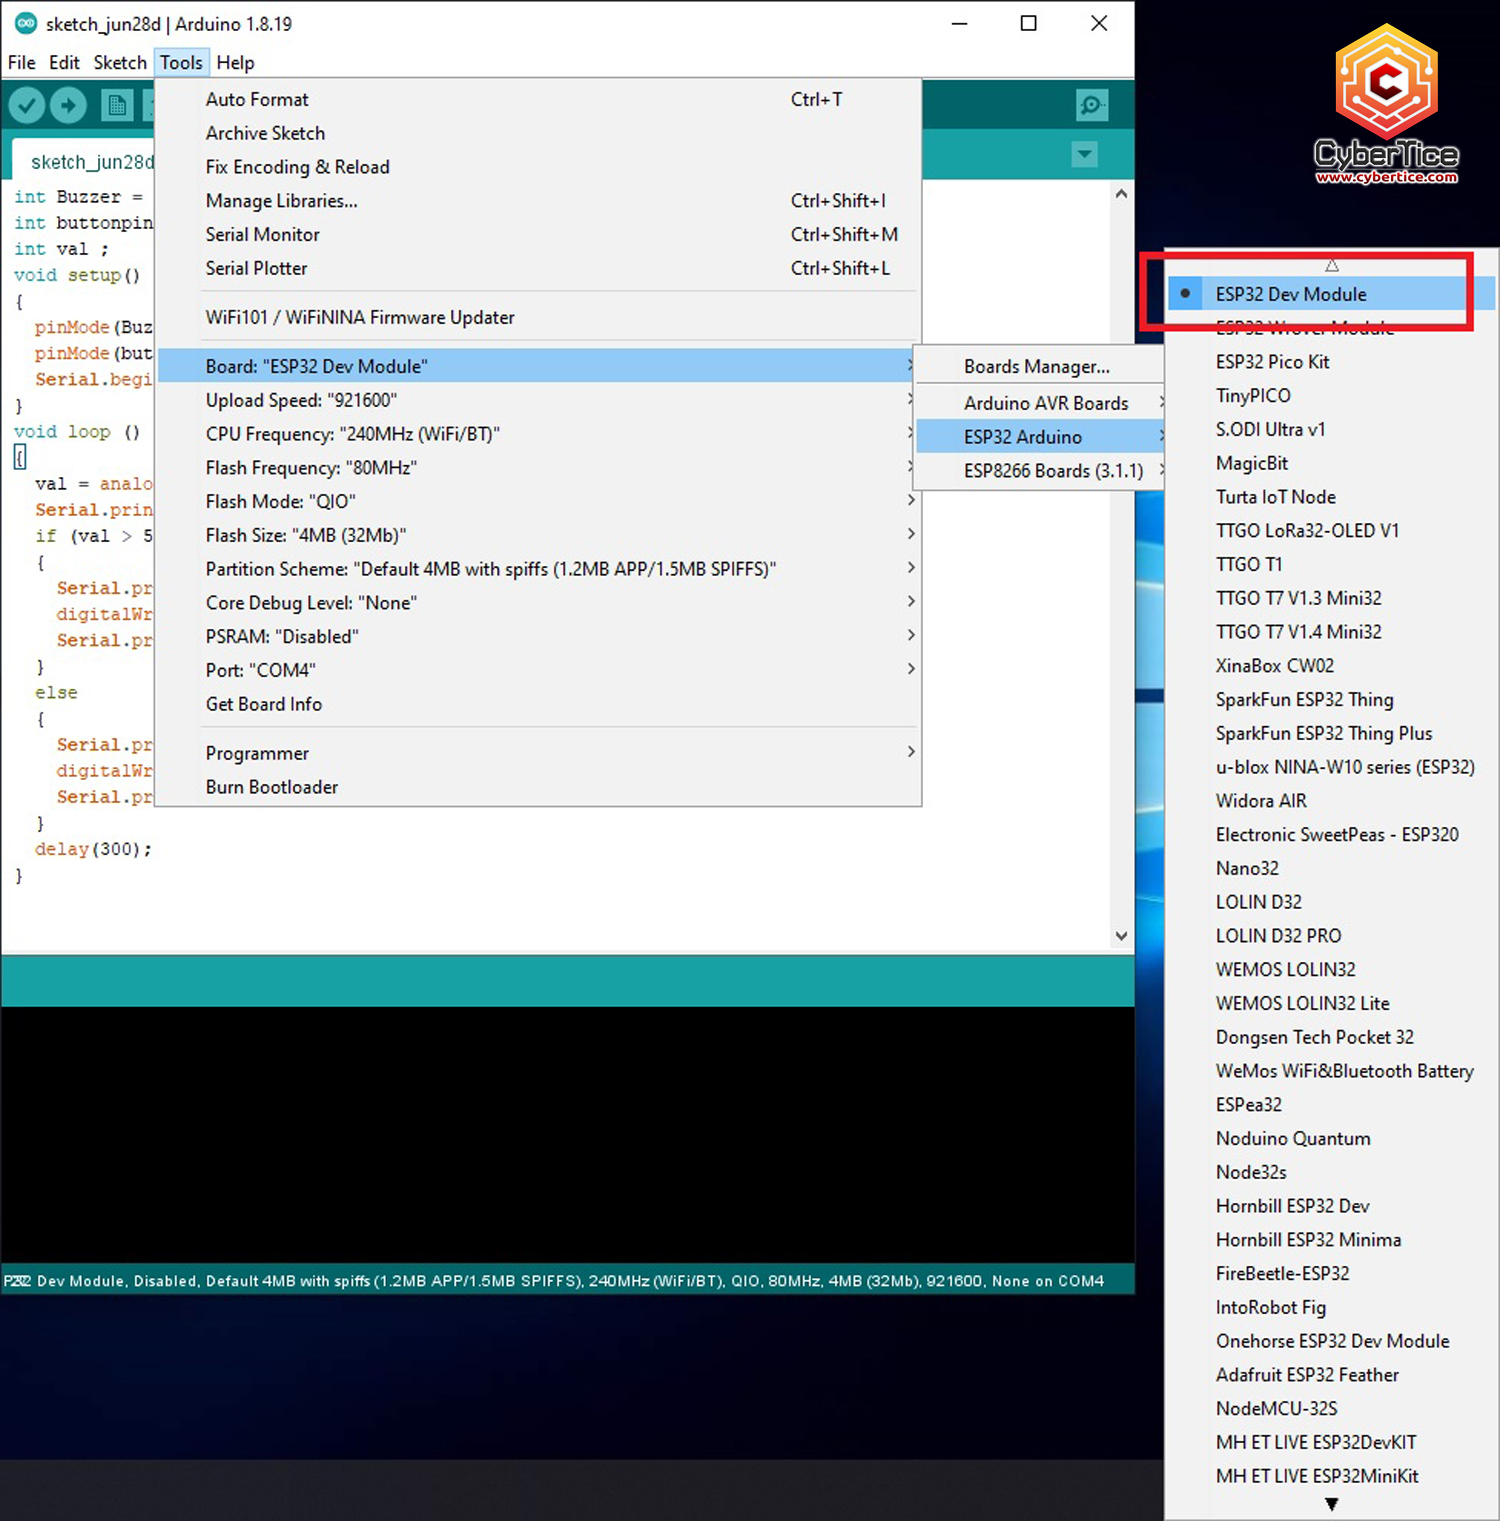Image resolution: width=1500 pixels, height=1521 pixels.
Task: Click the scroll-down triangle below board list
Action: click(1331, 1503)
